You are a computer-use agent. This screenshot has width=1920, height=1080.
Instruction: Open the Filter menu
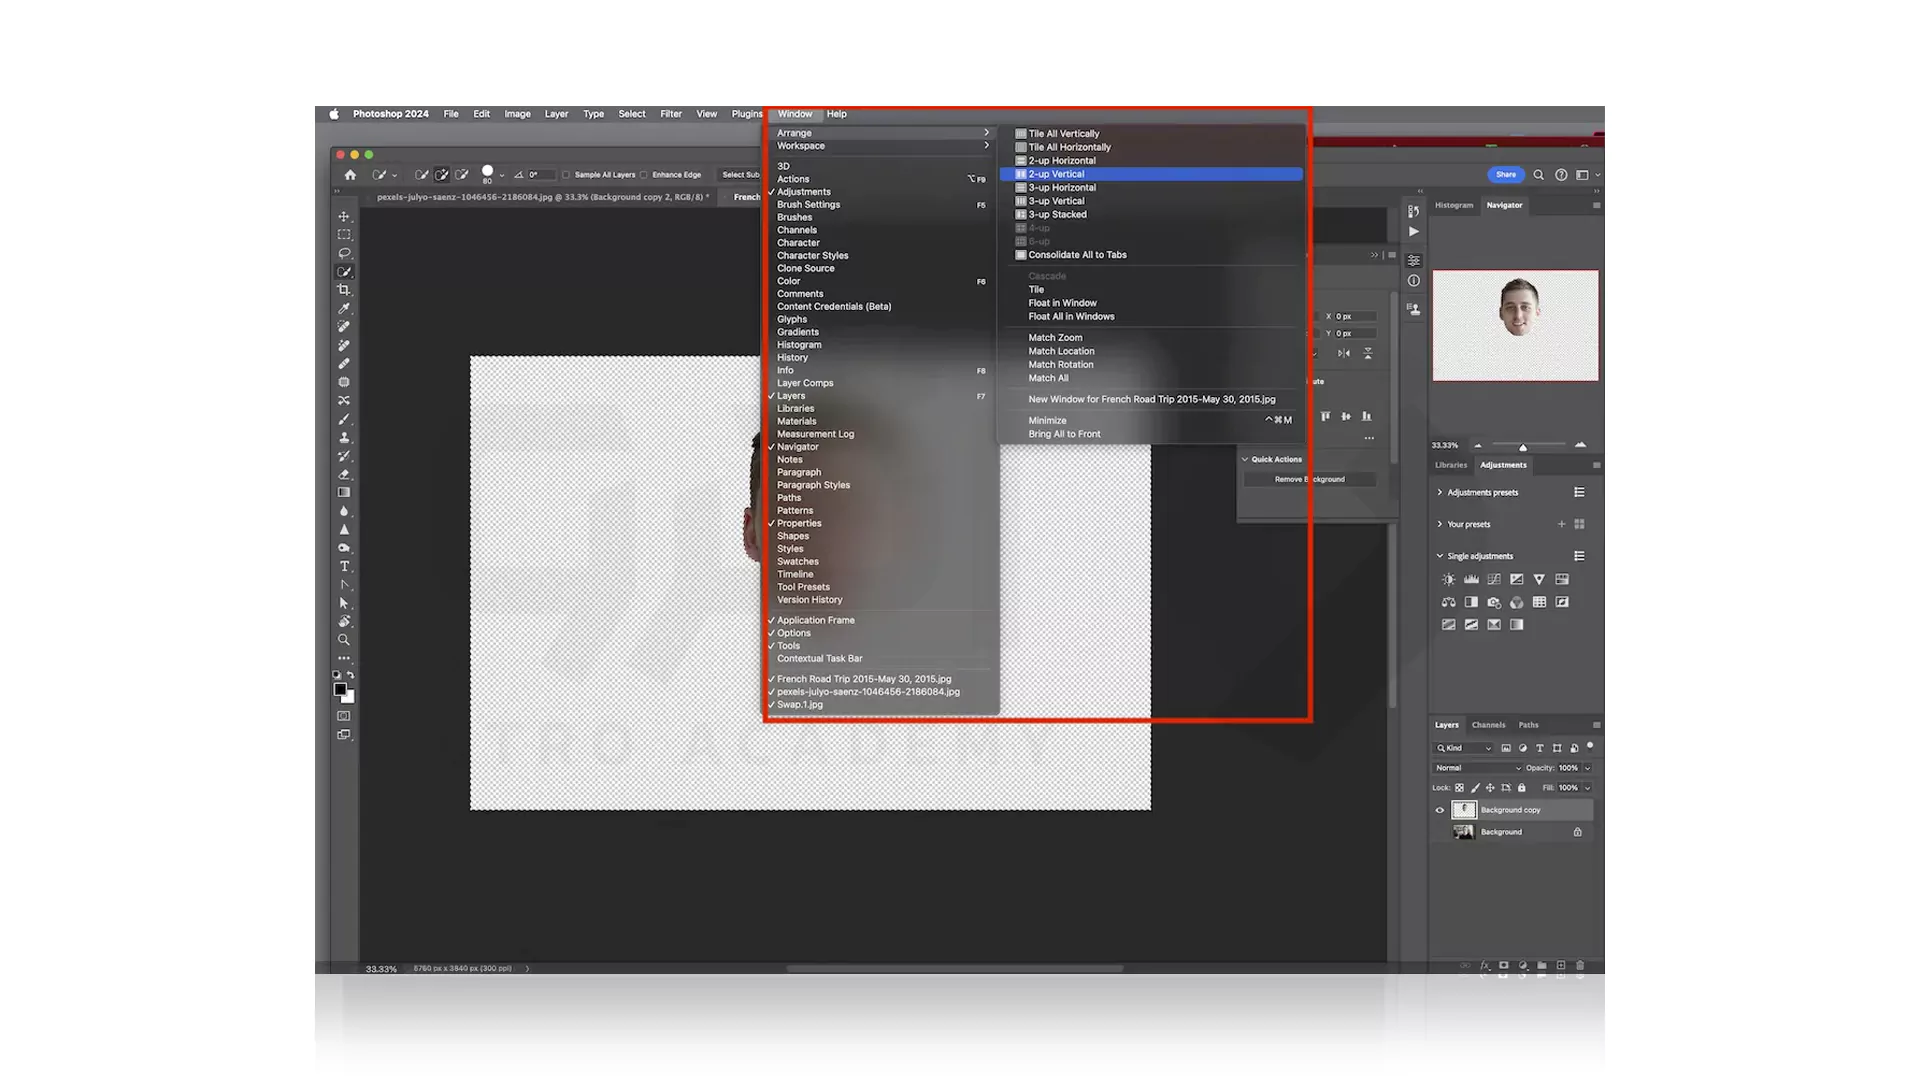[x=671, y=114]
